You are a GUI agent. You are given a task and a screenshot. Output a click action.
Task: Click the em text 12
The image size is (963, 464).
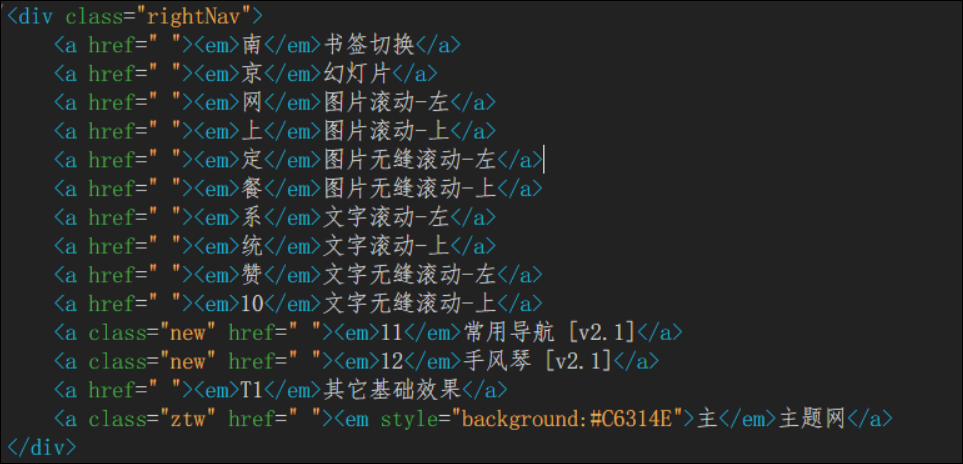click(x=391, y=362)
